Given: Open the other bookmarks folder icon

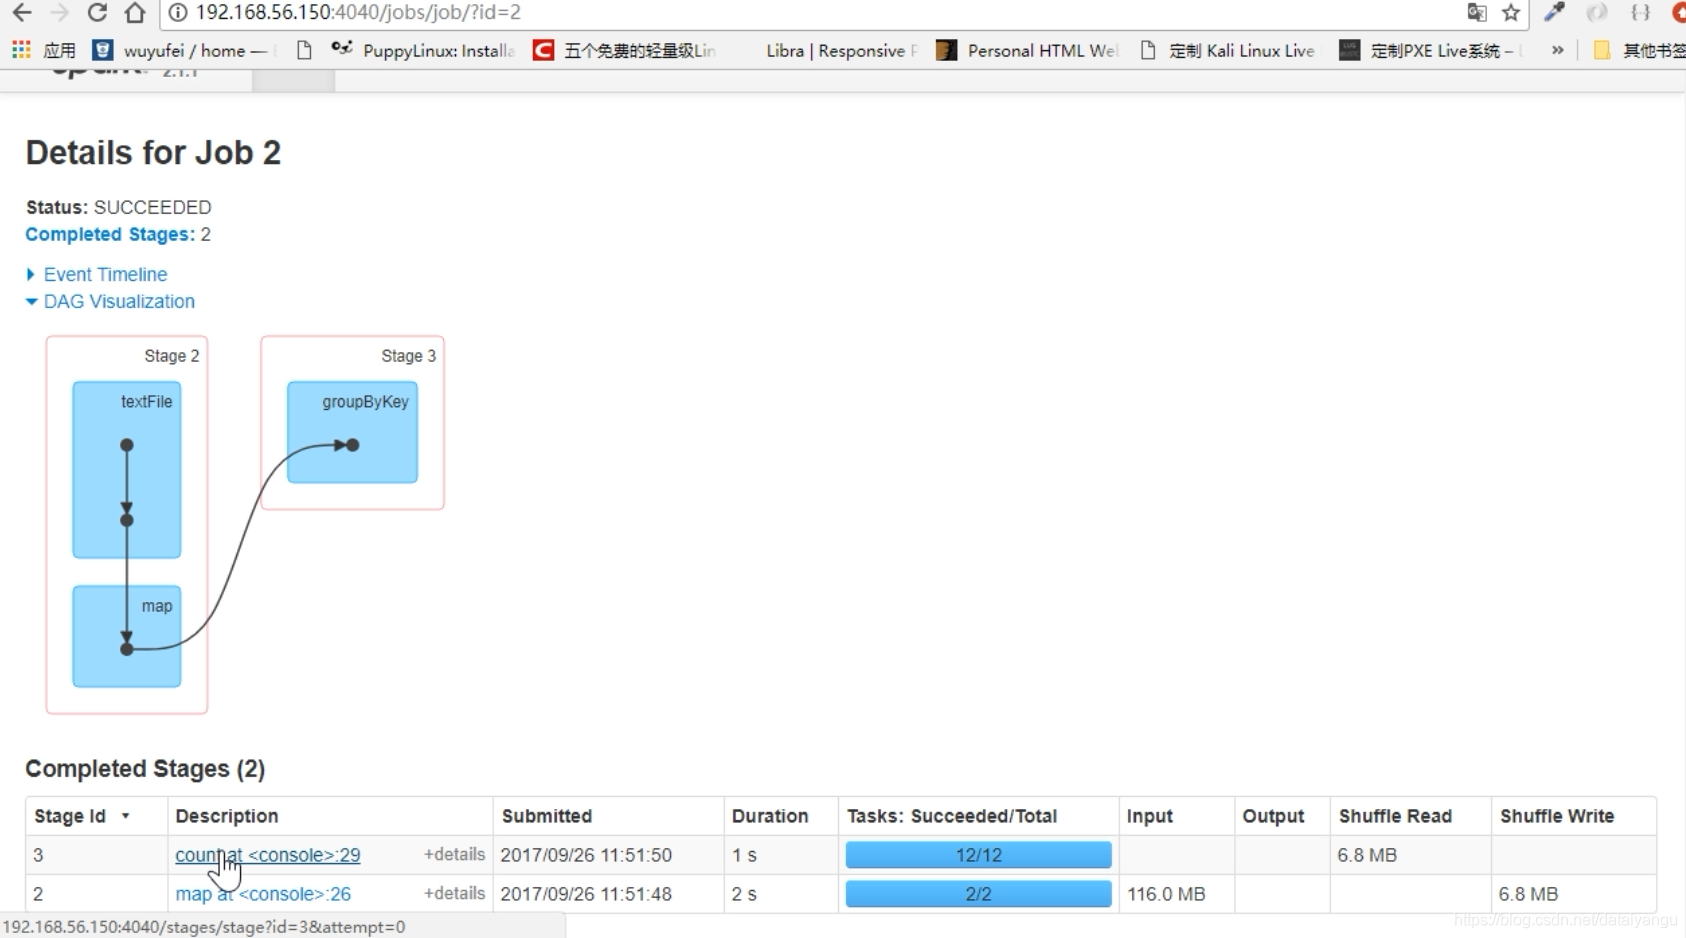Looking at the screenshot, I should [x=1601, y=50].
